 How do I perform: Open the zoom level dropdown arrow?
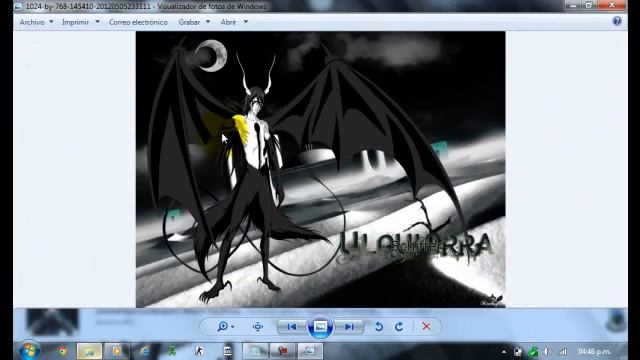coord(233,327)
